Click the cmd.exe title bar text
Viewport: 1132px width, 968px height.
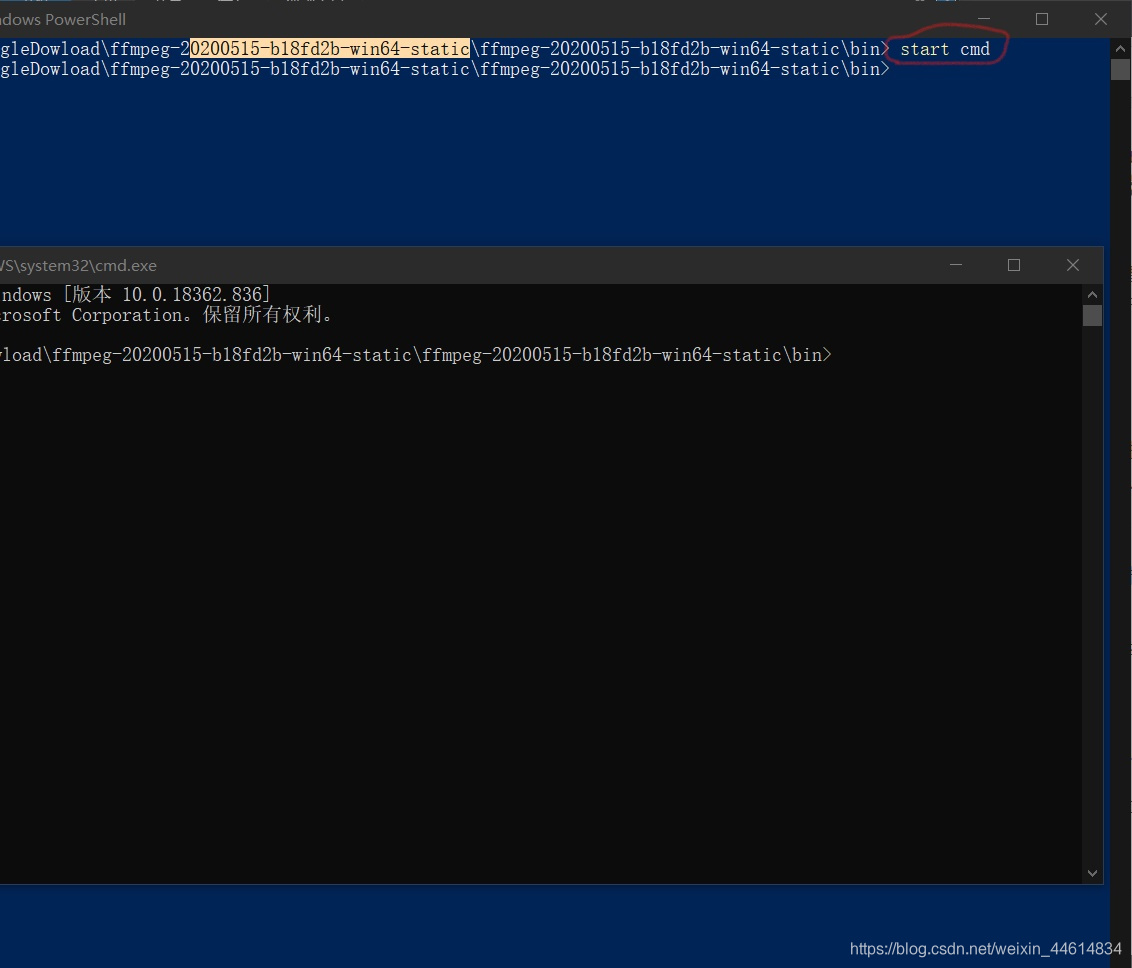coord(78,265)
